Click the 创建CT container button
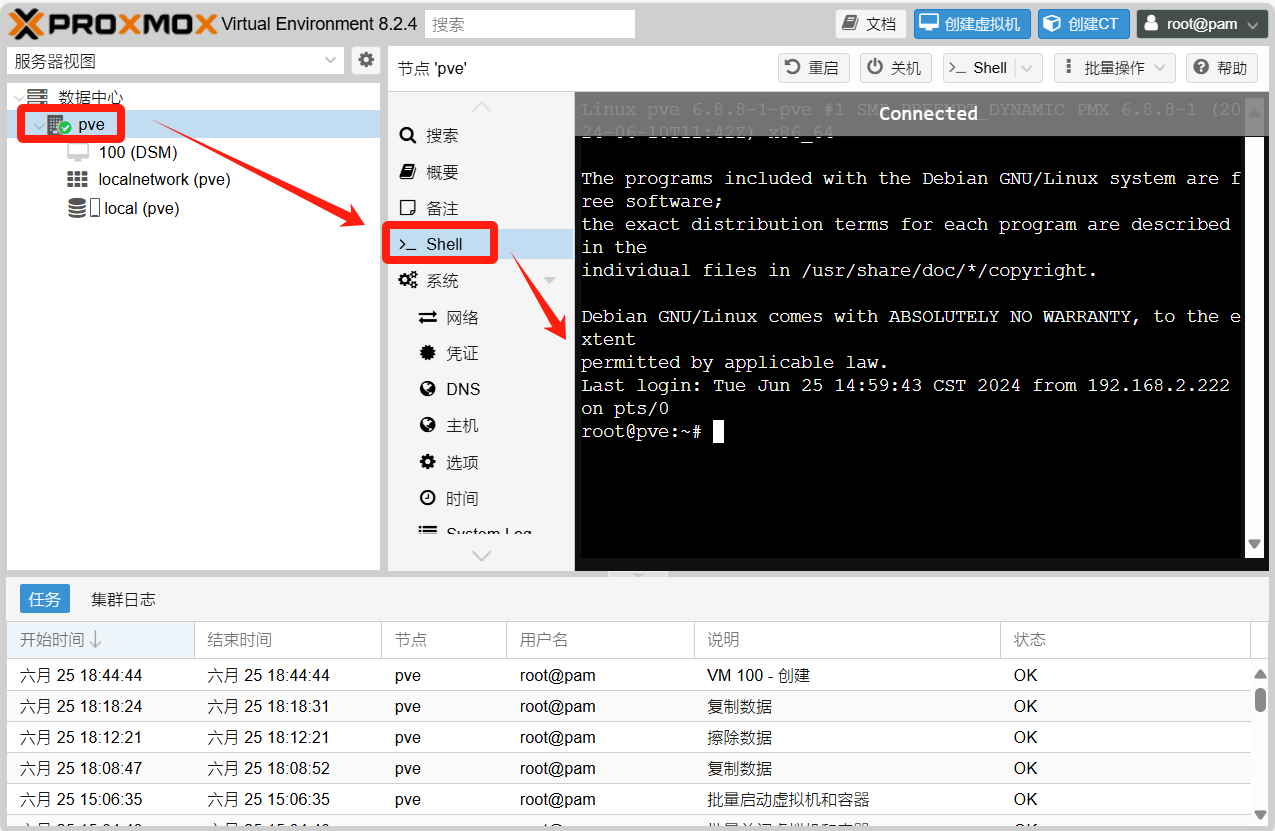Screen dimensions: 1275x831 tap(1083, 24)
